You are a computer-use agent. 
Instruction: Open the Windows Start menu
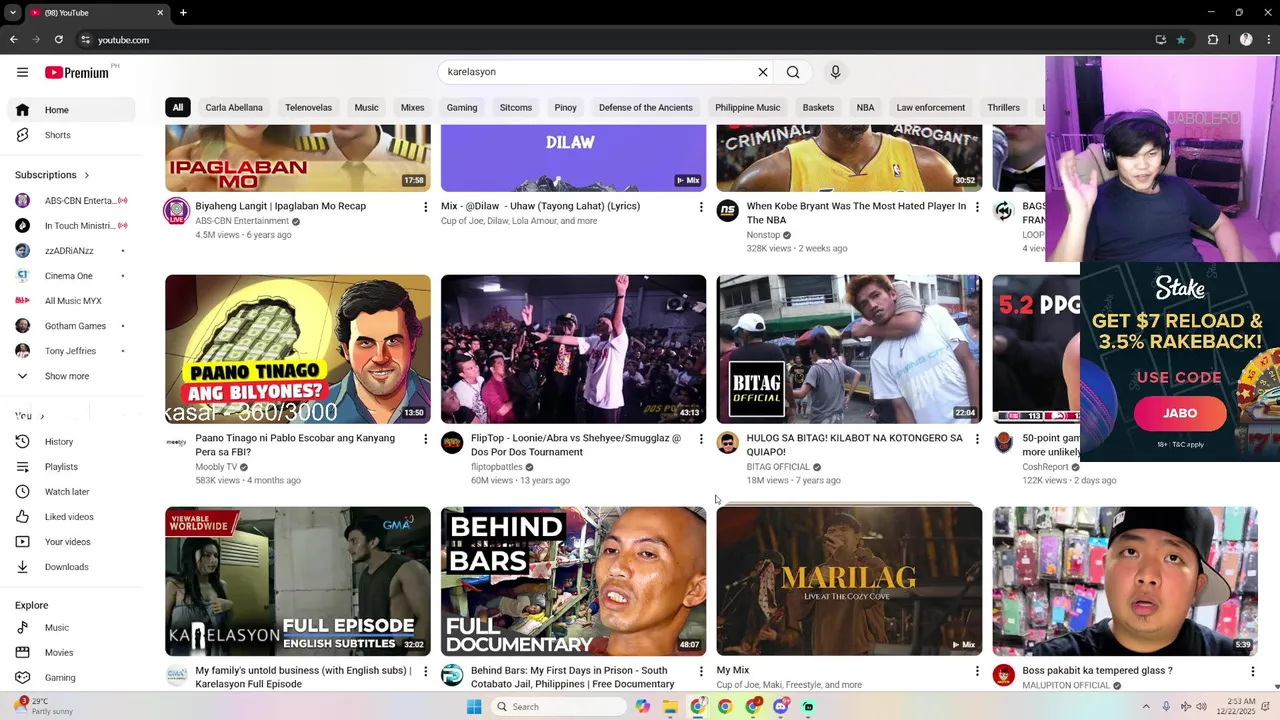474,707
